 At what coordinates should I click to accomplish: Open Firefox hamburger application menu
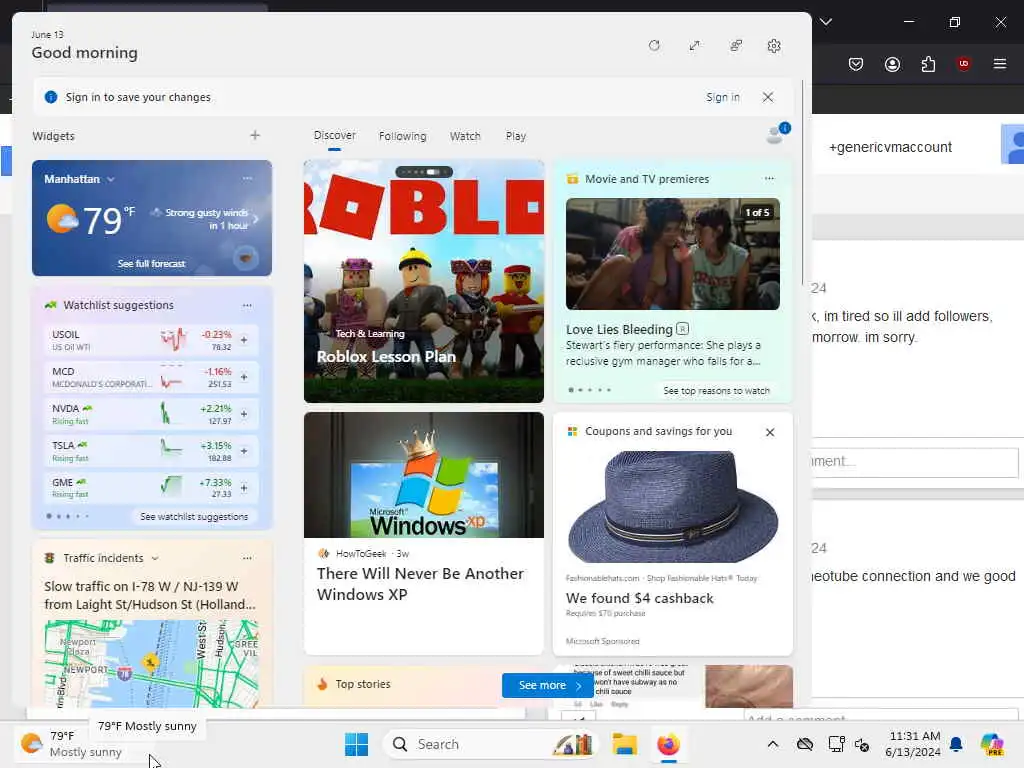pos(999,64)
